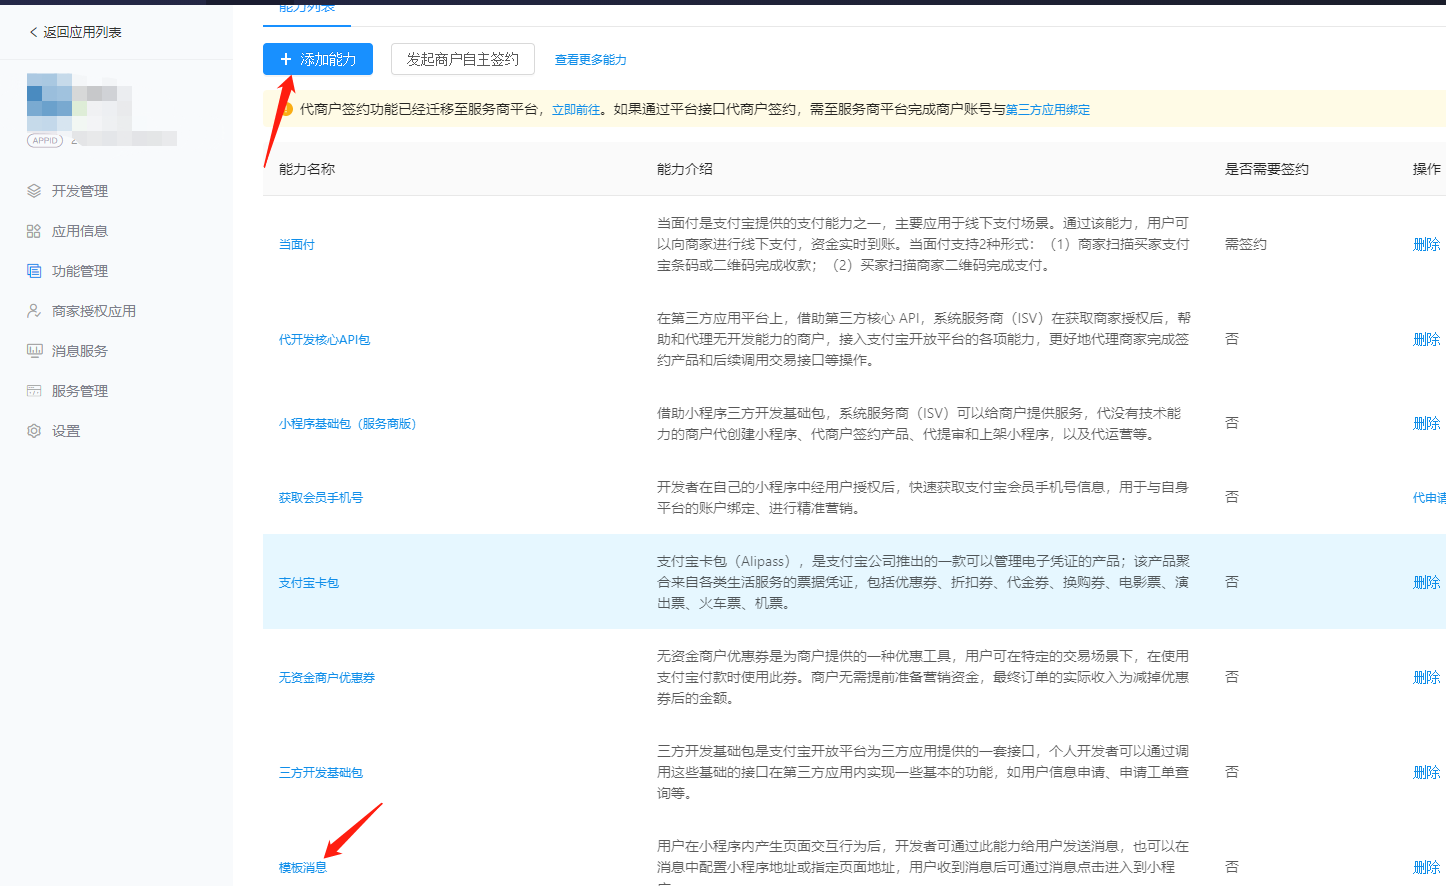Open the 获取会员手机号 capability link
The height and width of the screenshot is (886, 1446).
coord(321,498)
